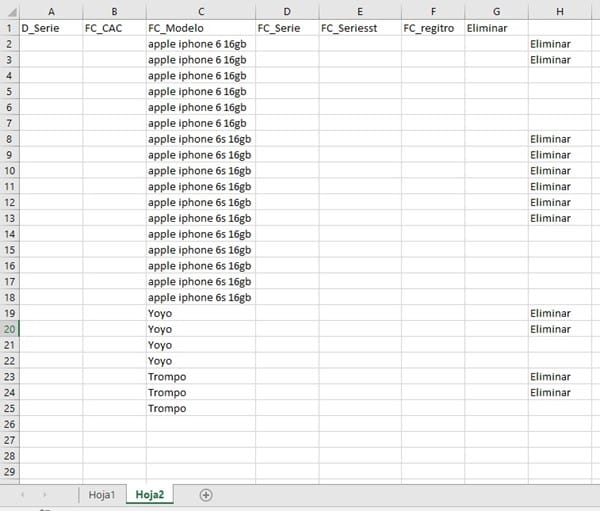600x511 pixels.
Task: Click Eliminar in row 20 column H
Action: point(560,329)
